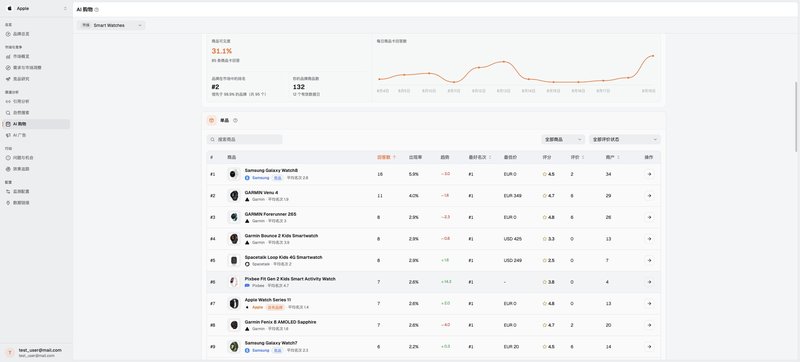Expand the Apple brand switcher at top left

36,9
